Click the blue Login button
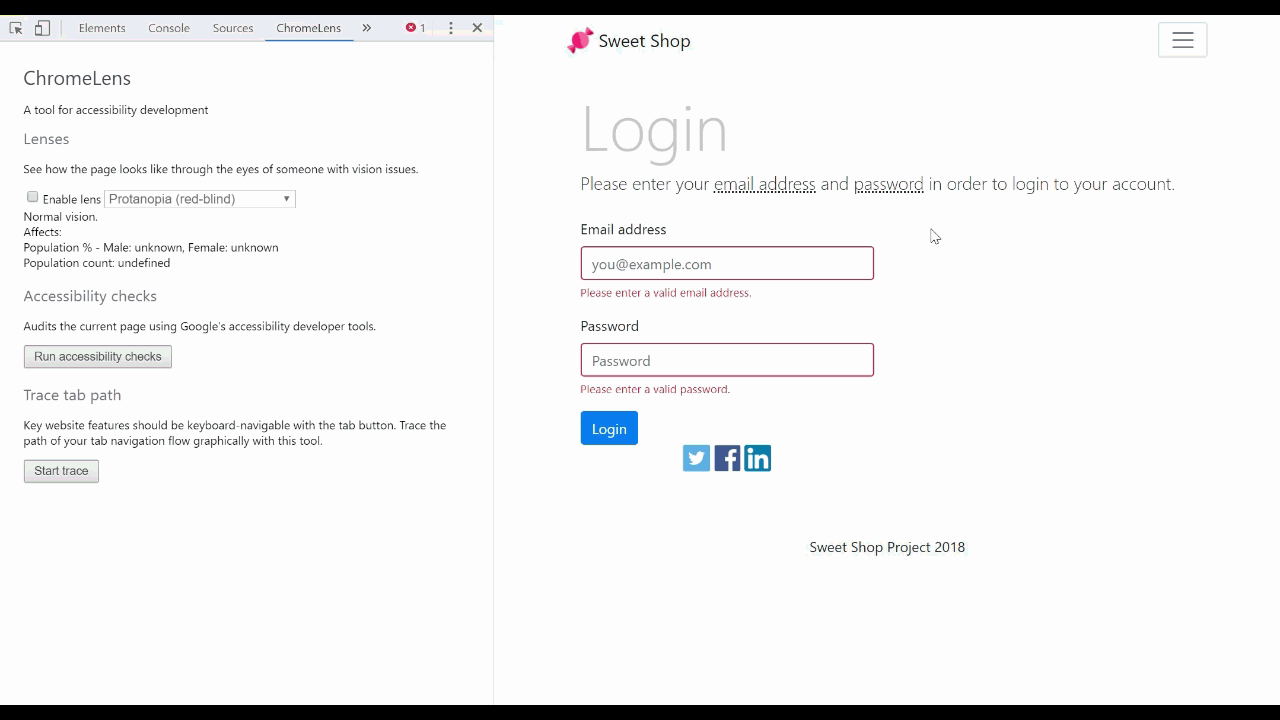Image resolution: width=1280 pixels, height=720 pixels. (609, 428)
